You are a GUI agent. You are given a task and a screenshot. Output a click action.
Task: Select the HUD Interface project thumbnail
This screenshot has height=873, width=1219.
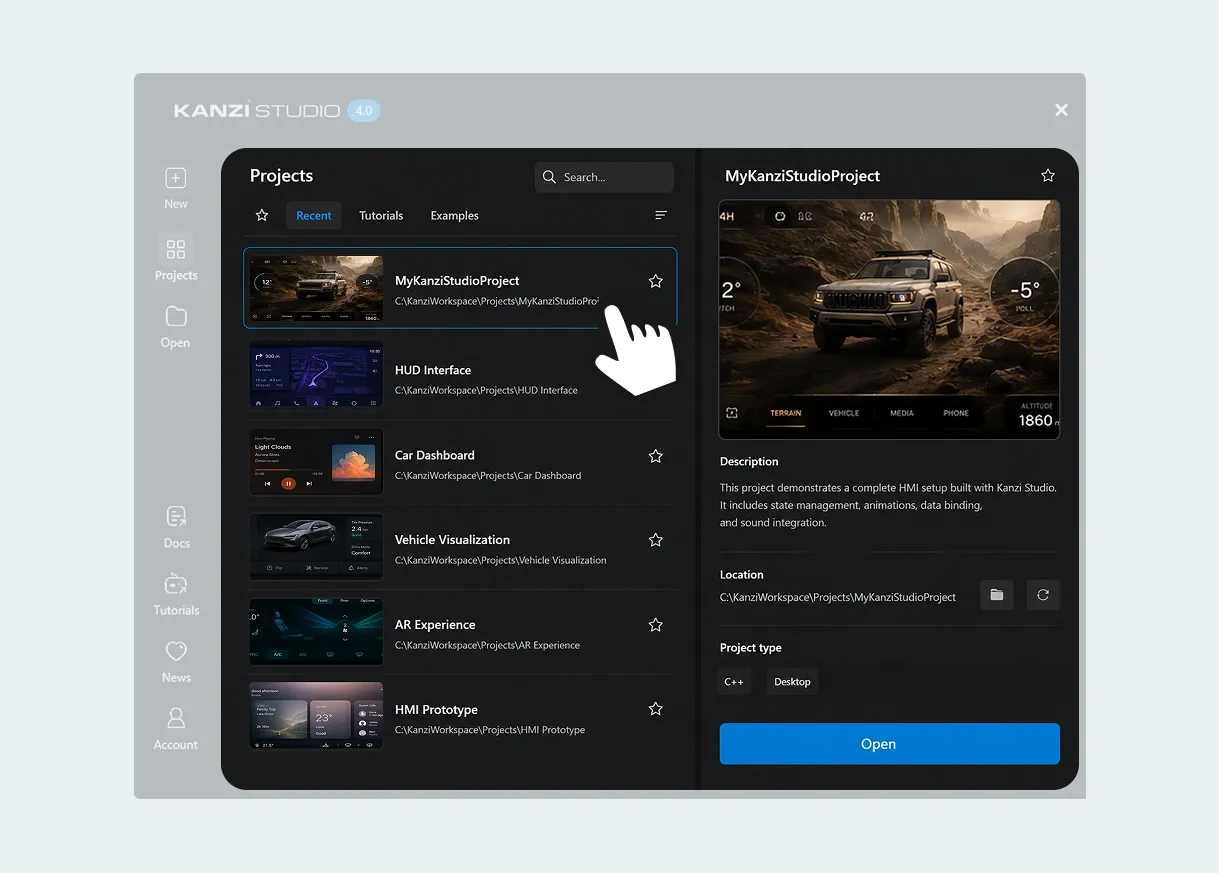[316, 375]
